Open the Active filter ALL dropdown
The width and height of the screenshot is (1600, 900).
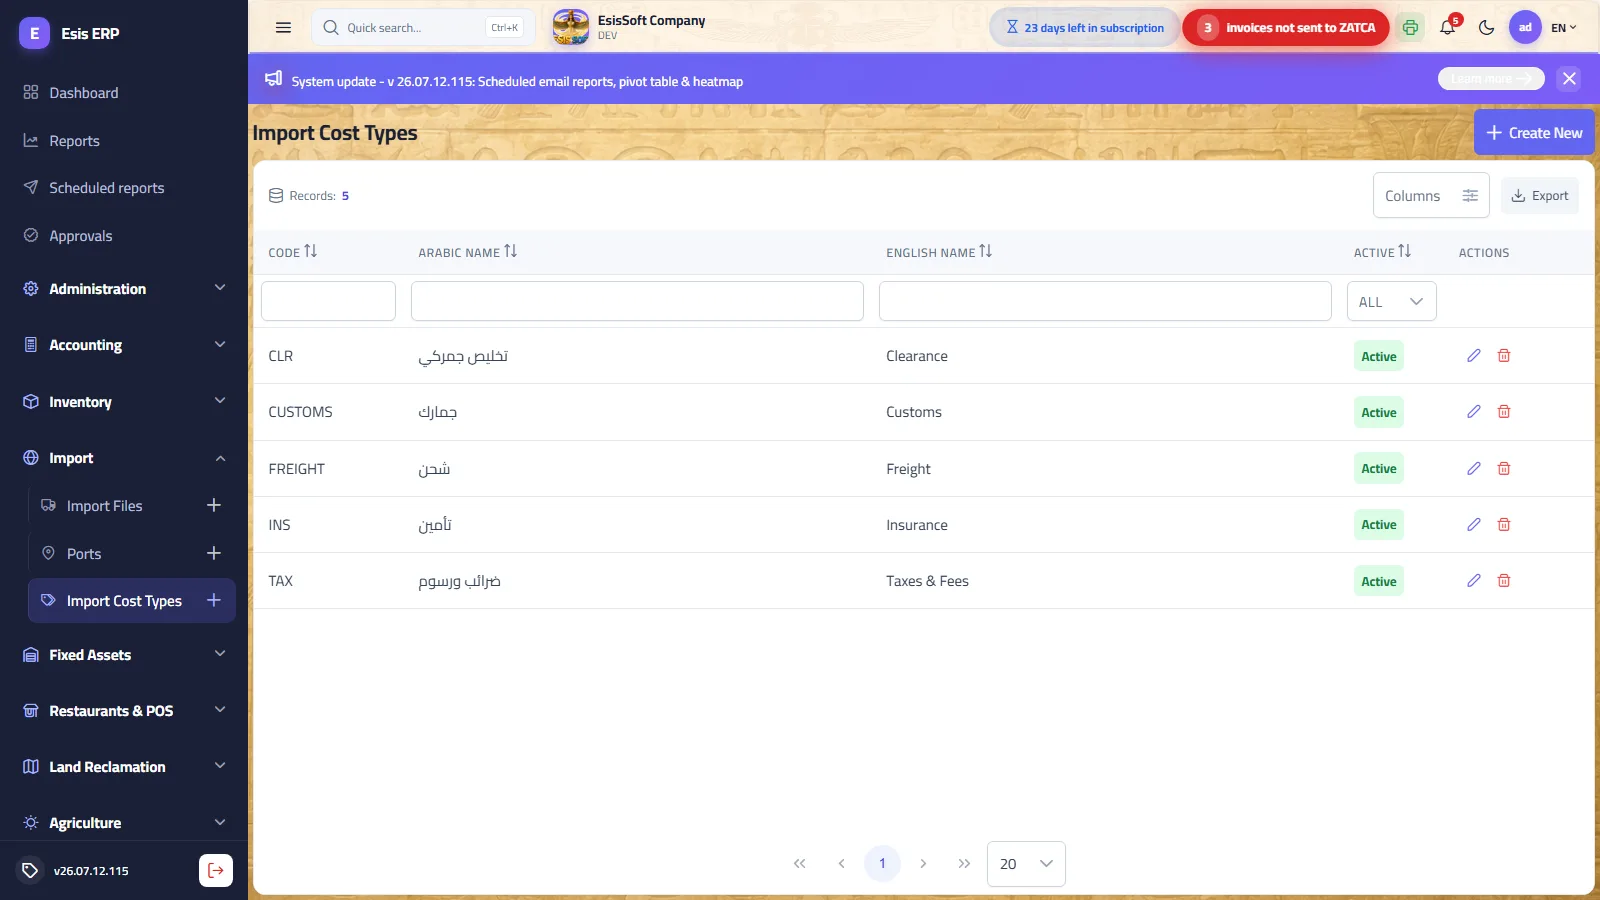1391,302
